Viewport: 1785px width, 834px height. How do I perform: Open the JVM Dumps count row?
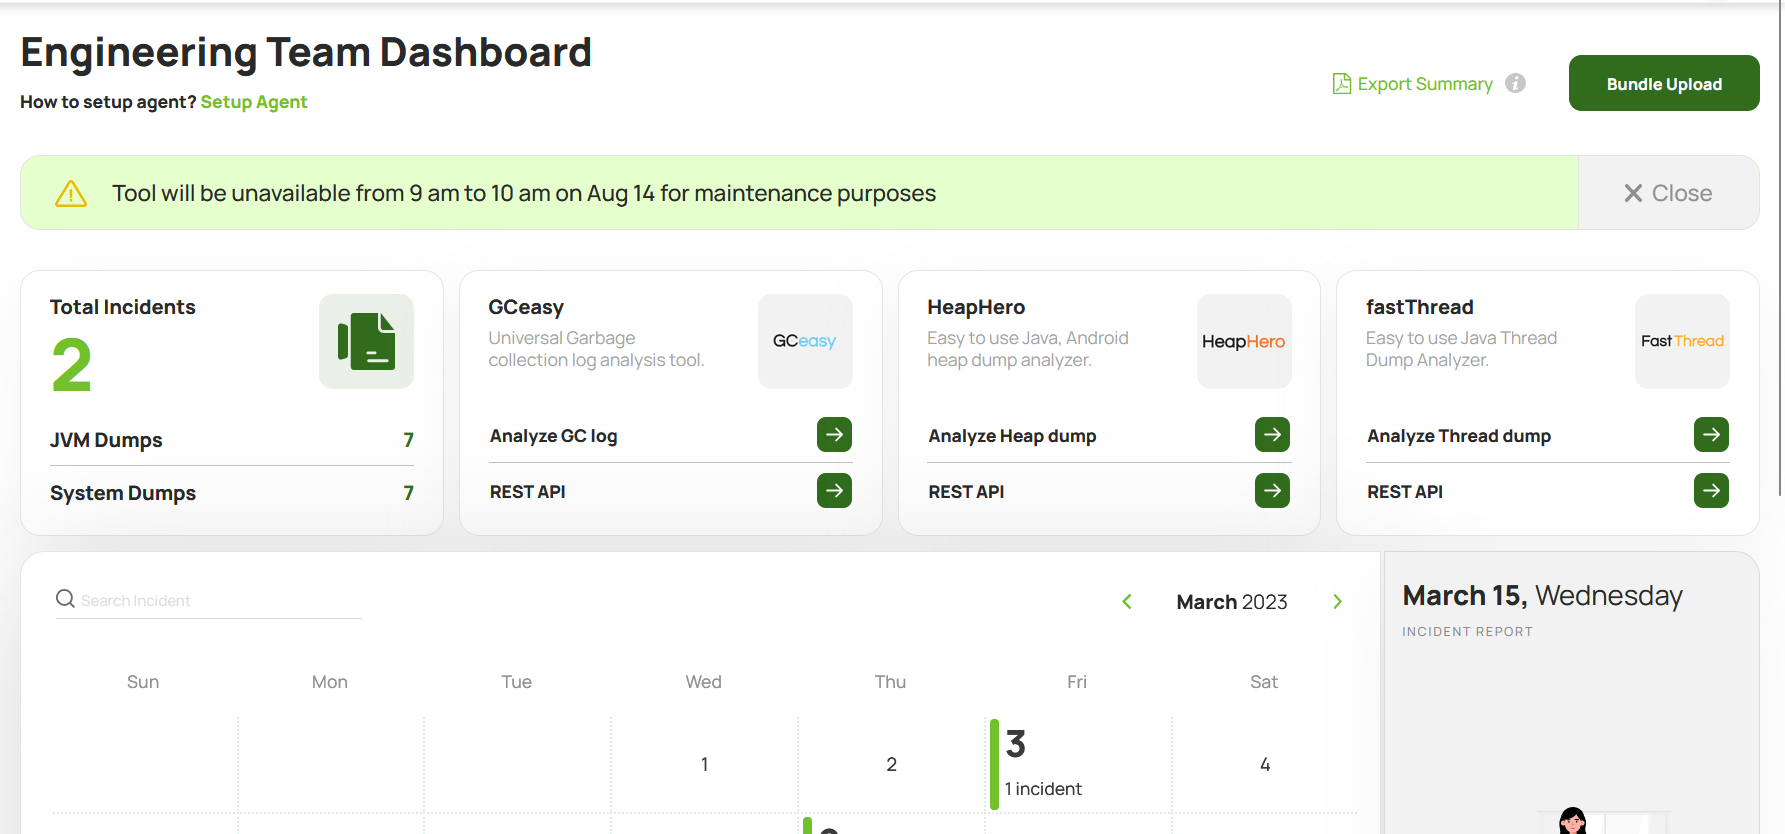232,440
